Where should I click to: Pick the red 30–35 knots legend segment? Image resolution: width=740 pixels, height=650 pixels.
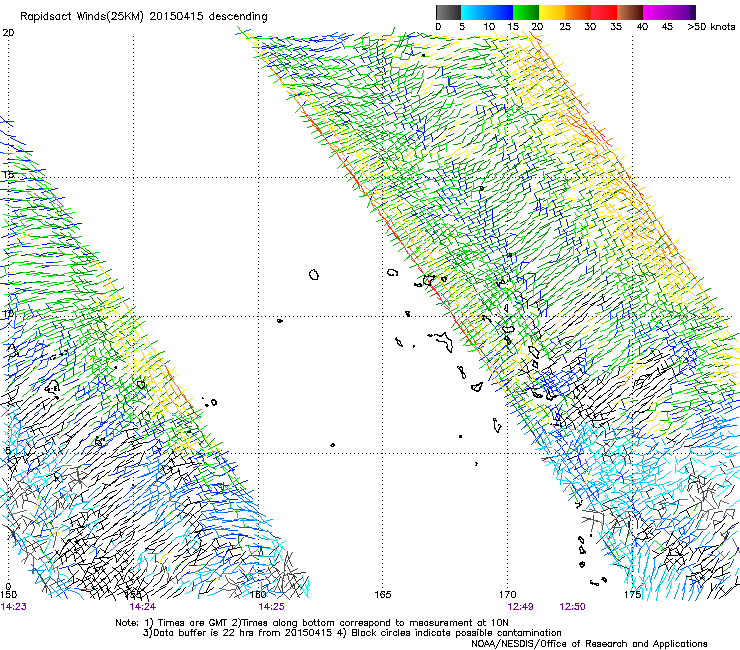coord(604,12)
